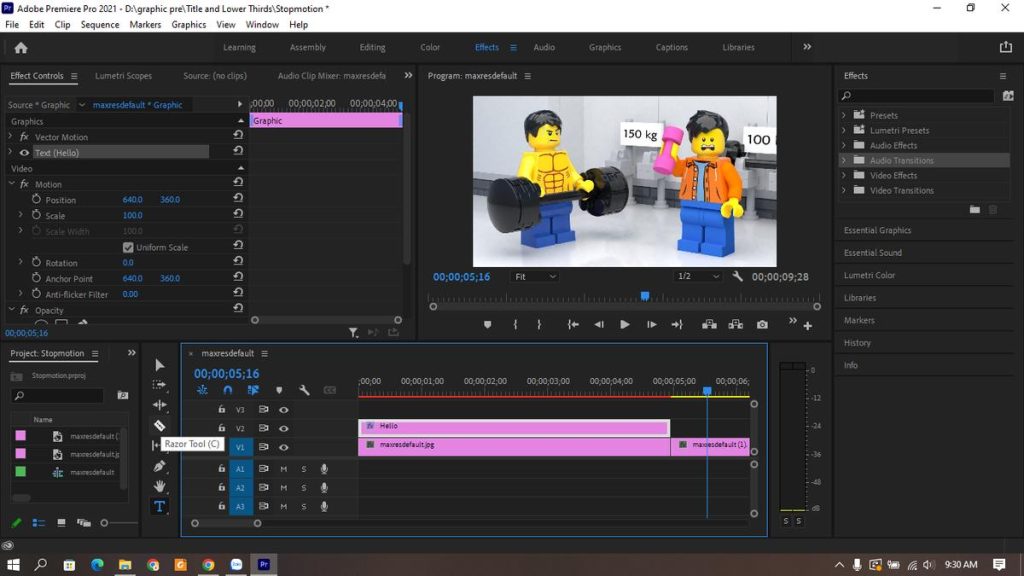Select the maxresdefault.jpg clip on V1

tap(500, 444)
